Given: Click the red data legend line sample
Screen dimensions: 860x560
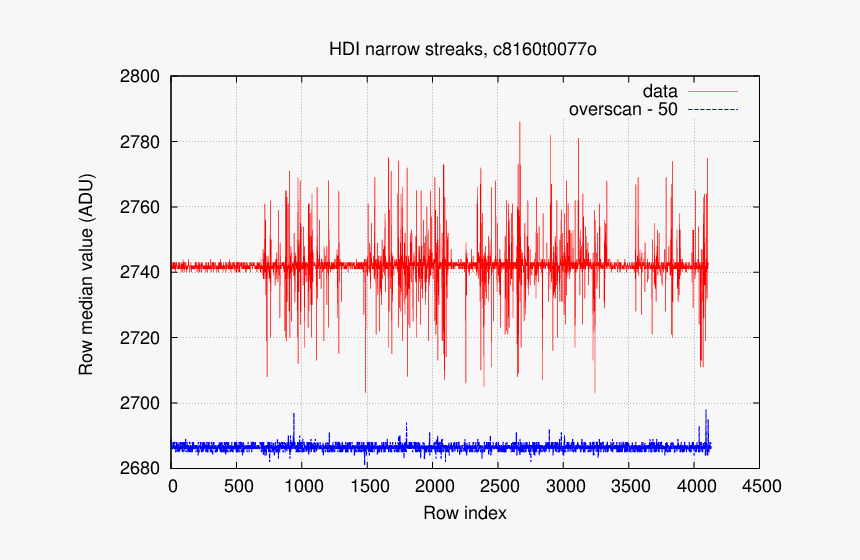Looking at the screenshot, I should tap(713, 91).
